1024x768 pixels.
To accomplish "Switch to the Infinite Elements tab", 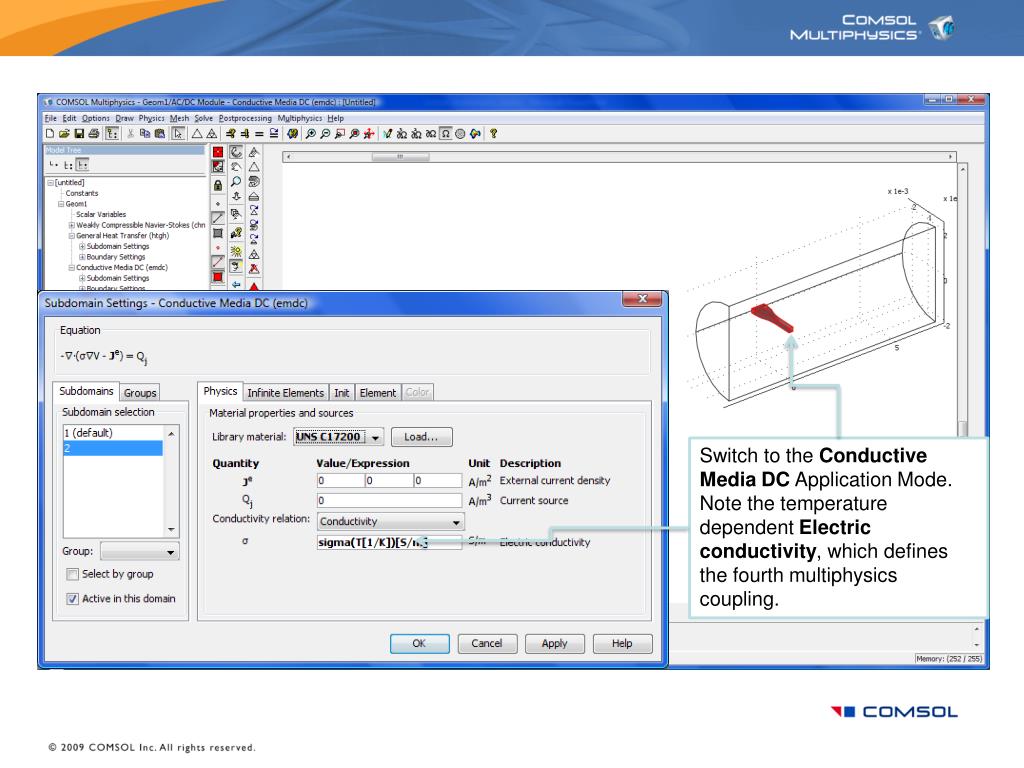I will tap(285, 392).
